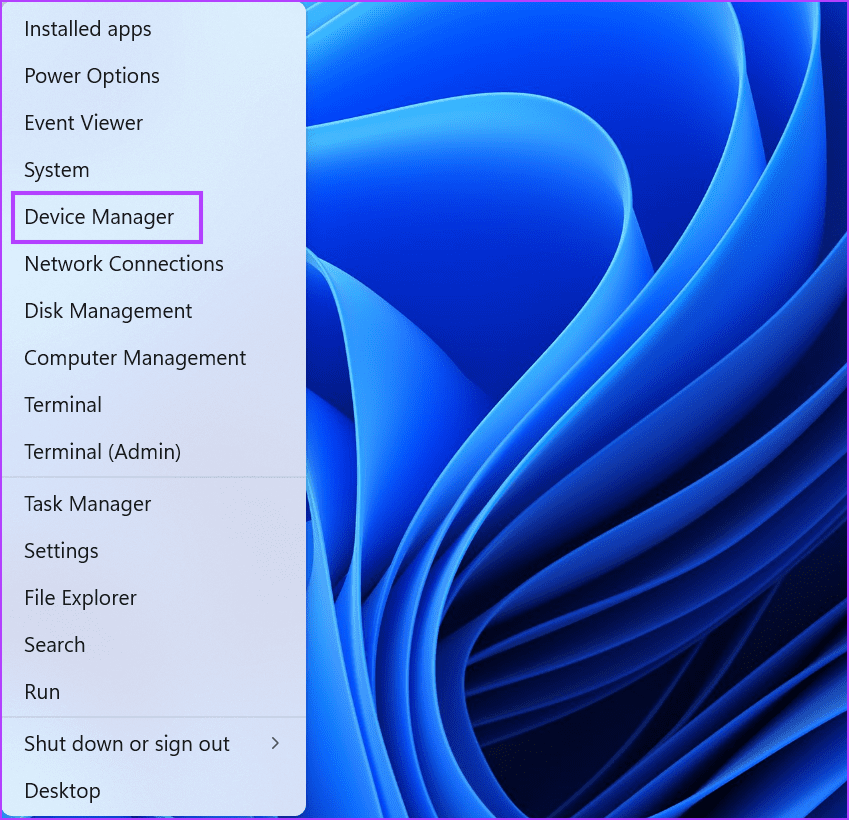Start a Search
Screen dimensions: 849x820
[x=54, y=645]
